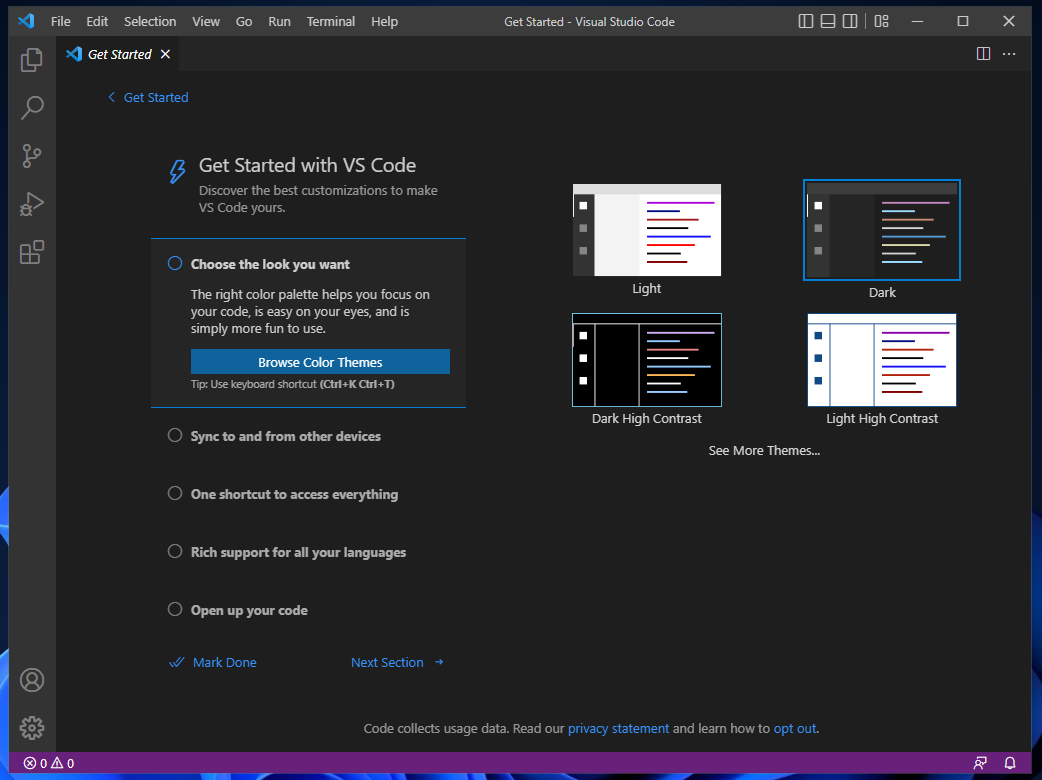Select the 'One shortcut to access everything' circle
Screen dimensions: 1042x780
pyautogui.click(x=175, y=493)
